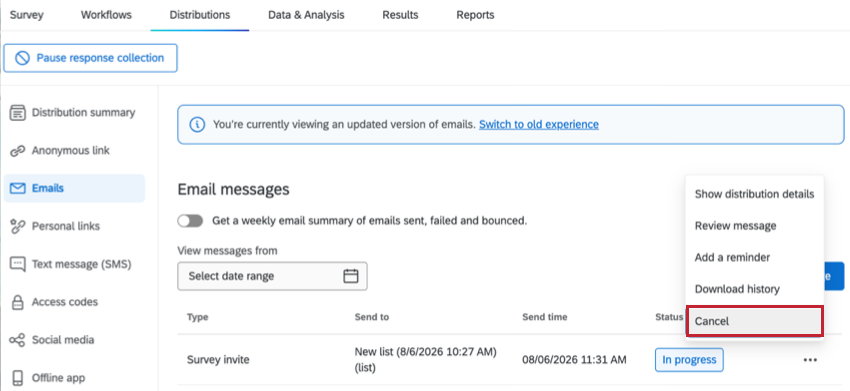Click the Send time column header
Image resolution: width=850 pixels, height=391 pixels.
coord(545,317)
